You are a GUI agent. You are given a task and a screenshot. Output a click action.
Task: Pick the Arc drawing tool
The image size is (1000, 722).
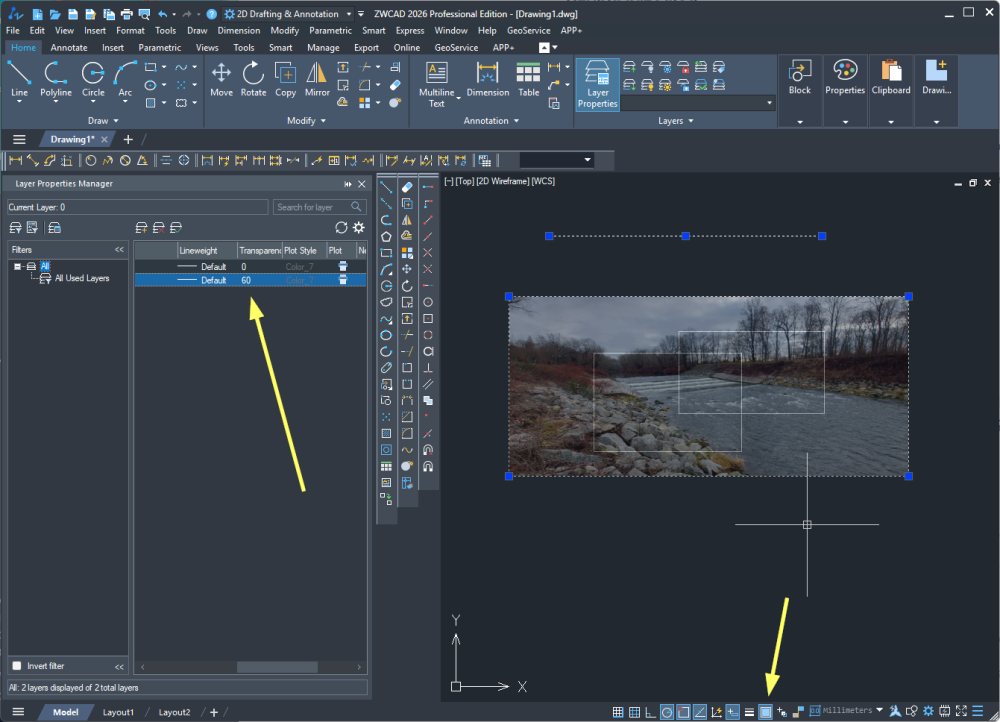coord(126,80)
